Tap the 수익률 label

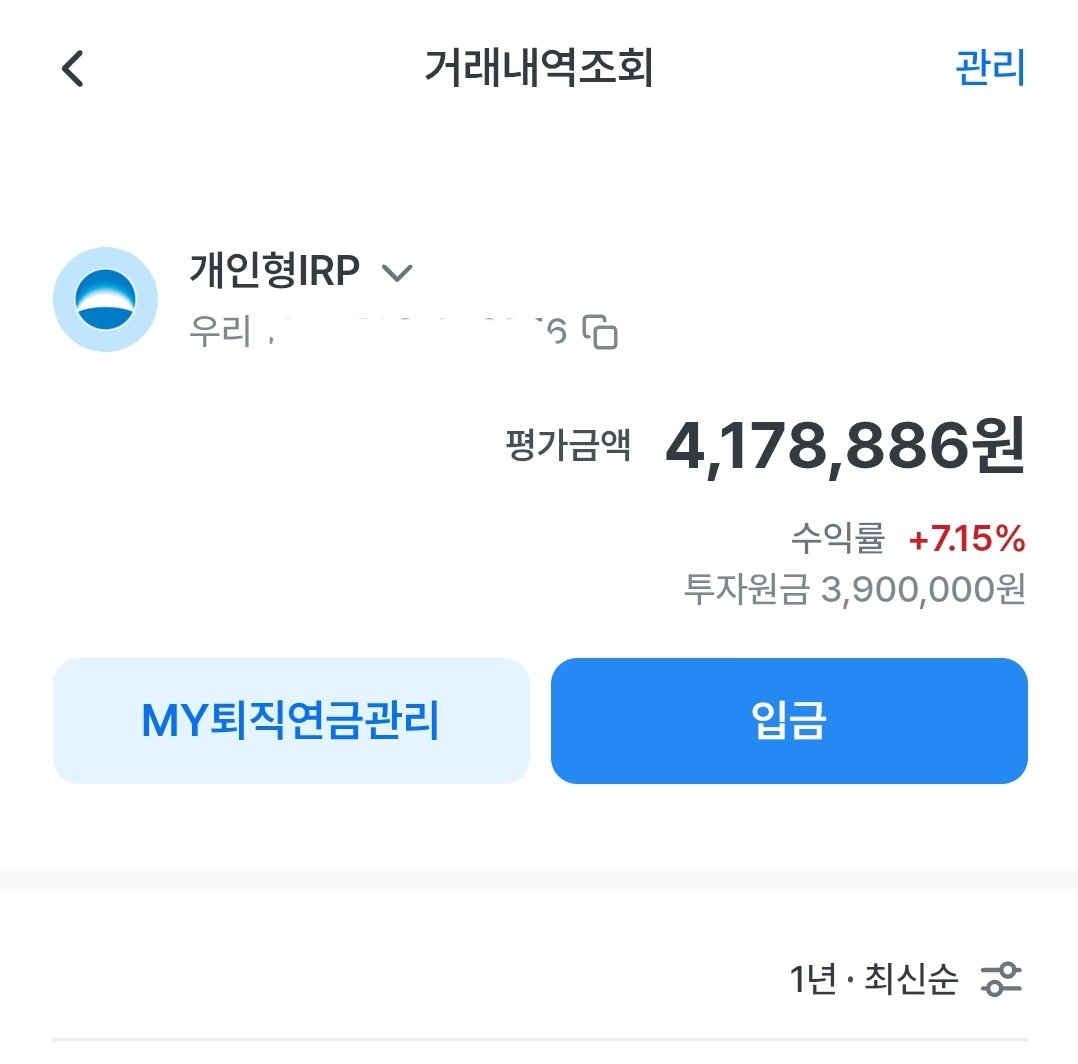[x=837, y=540]
